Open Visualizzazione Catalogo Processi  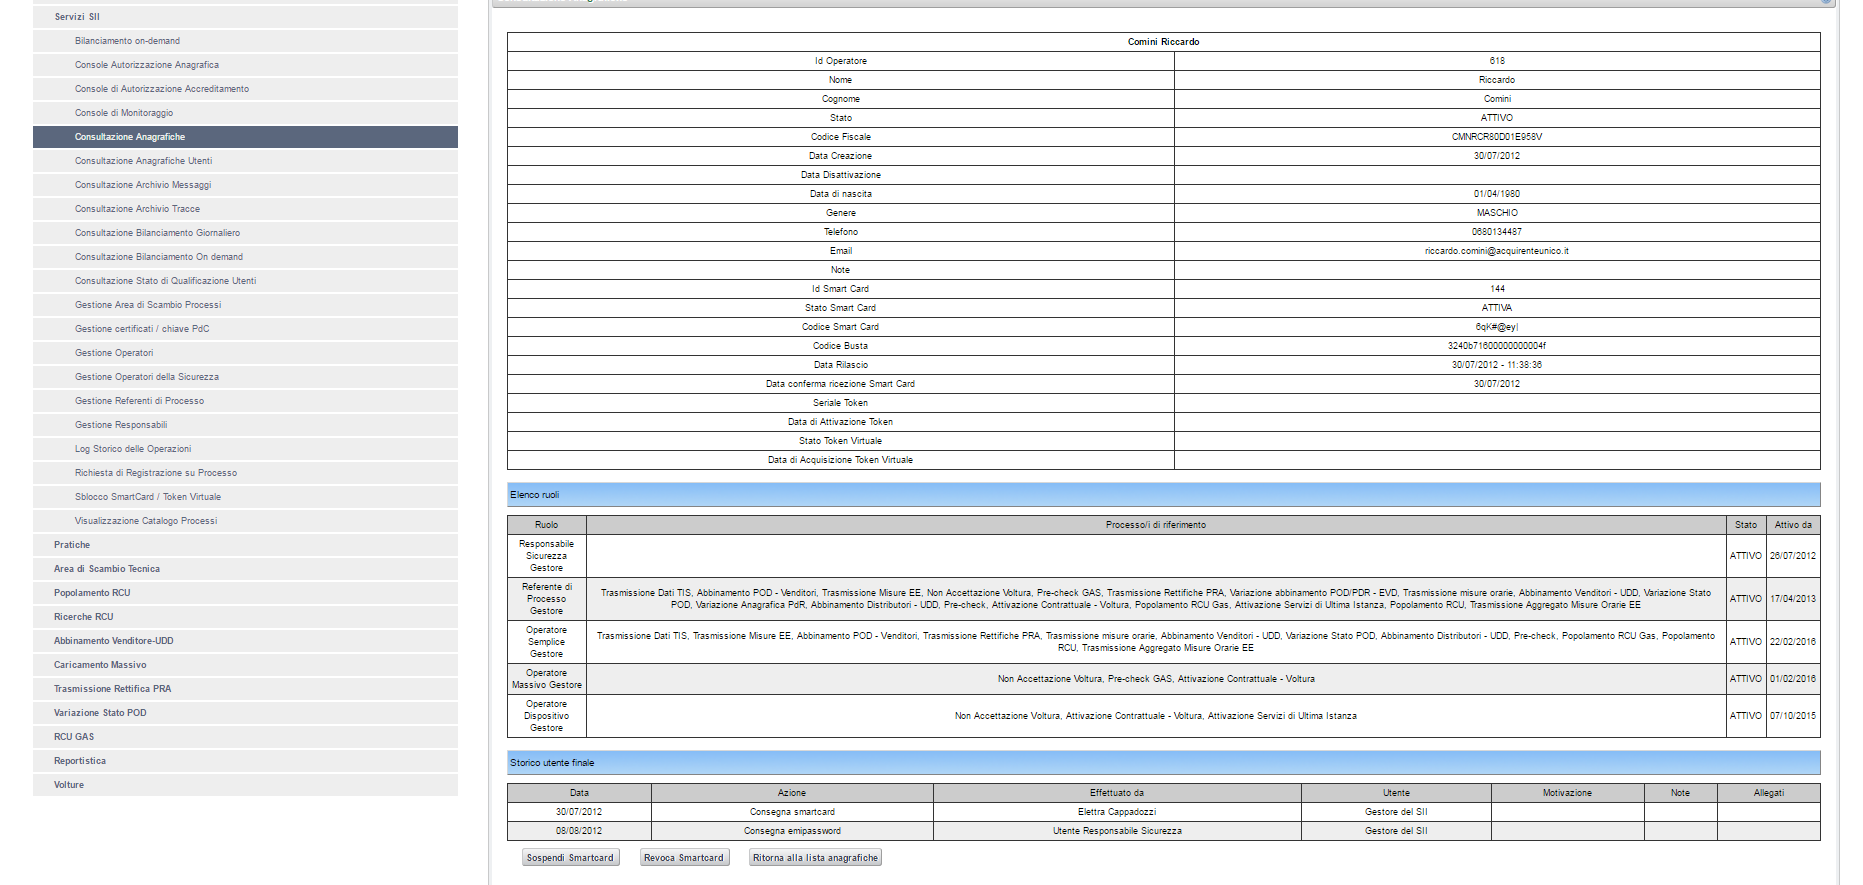pos(245,521)
